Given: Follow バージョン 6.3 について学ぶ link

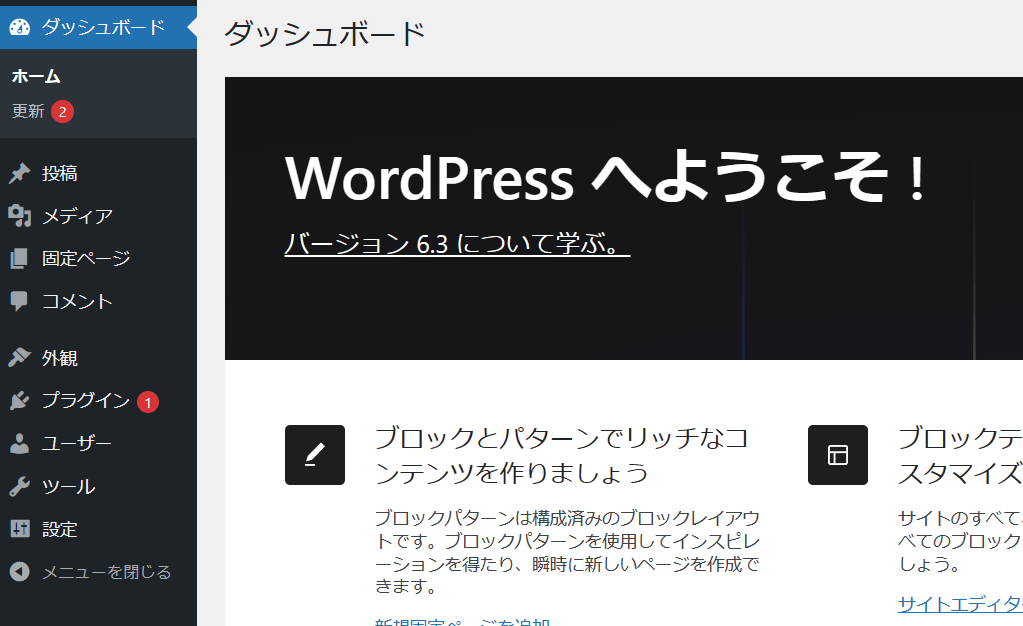Looking at the screenshot, I should tap(457, 243).
